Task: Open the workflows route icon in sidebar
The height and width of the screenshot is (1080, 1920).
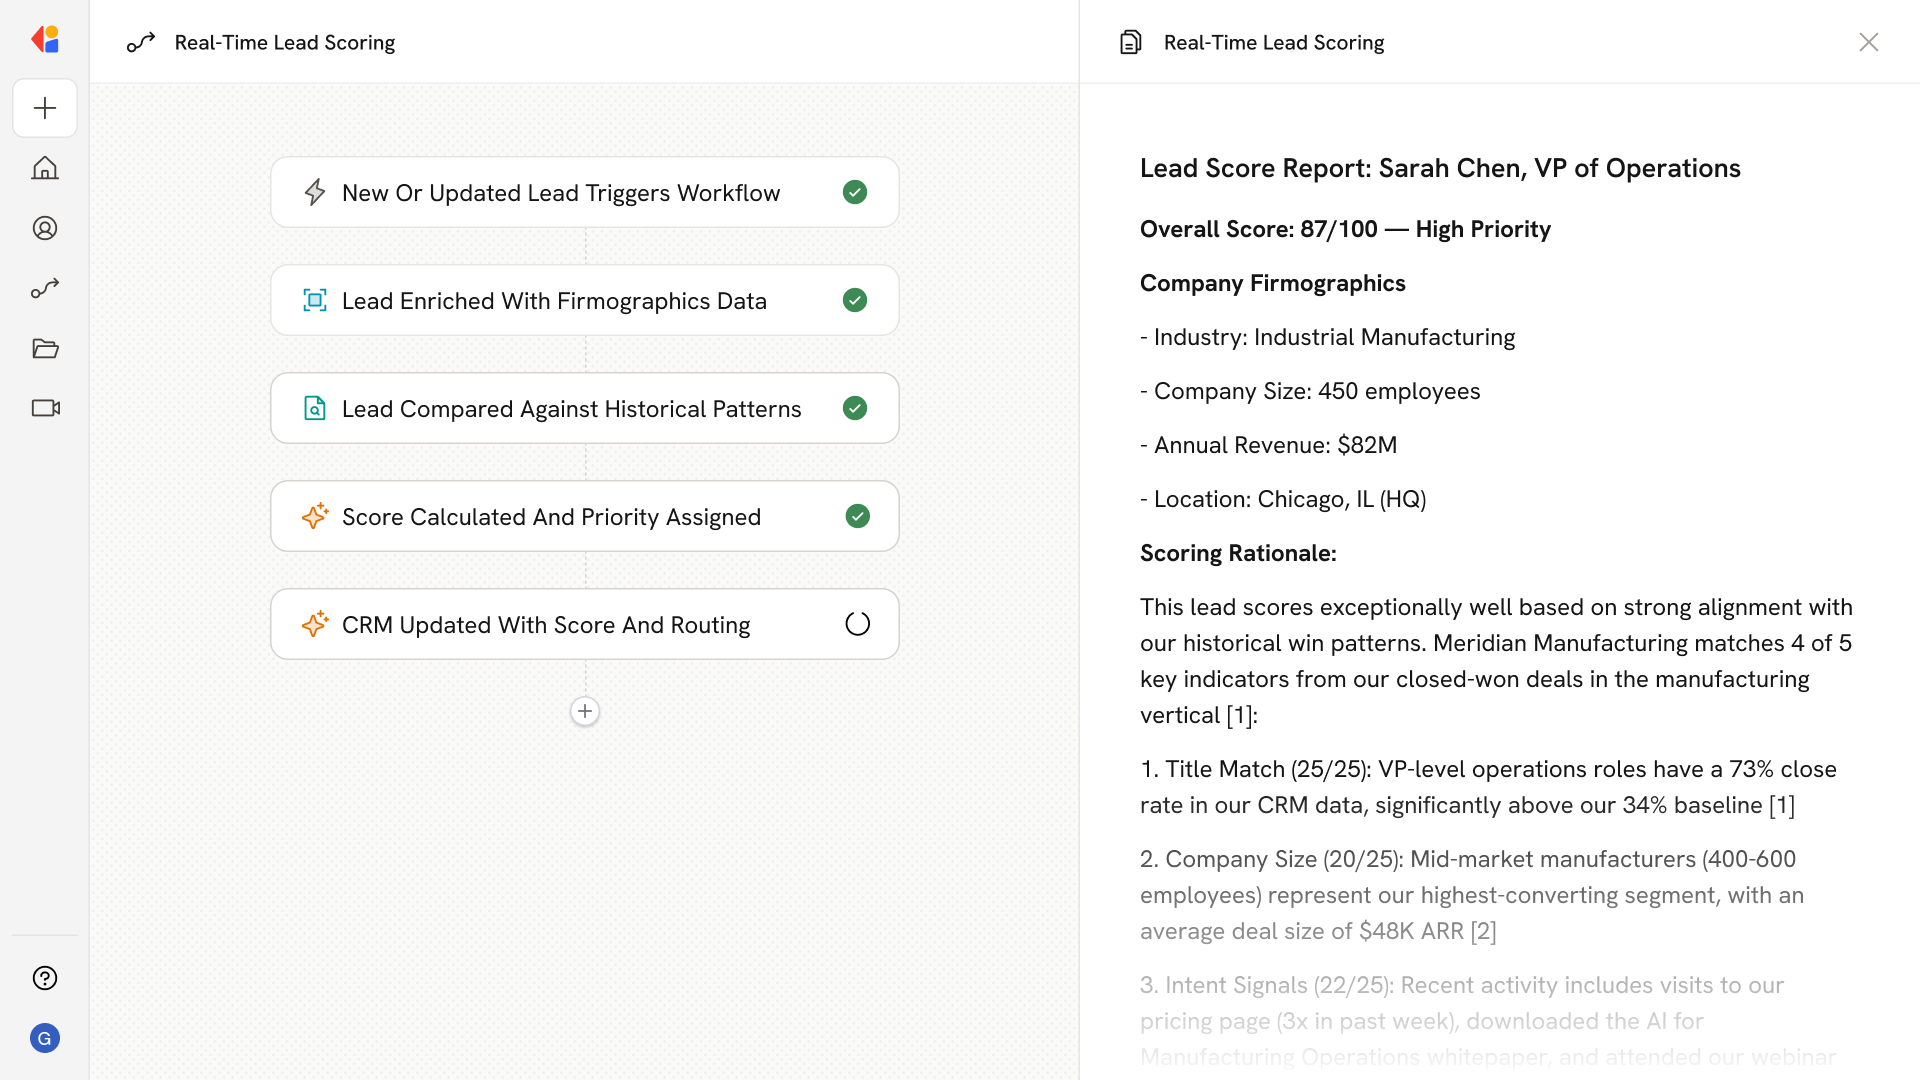Action: tap(45, 288)
